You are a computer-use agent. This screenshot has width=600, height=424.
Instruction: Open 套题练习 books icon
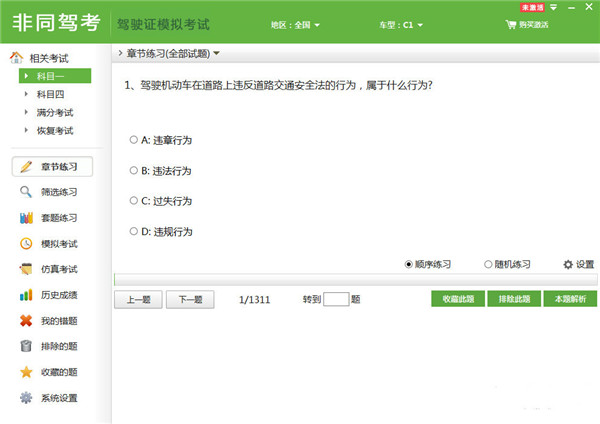click(x=26, y=218)
